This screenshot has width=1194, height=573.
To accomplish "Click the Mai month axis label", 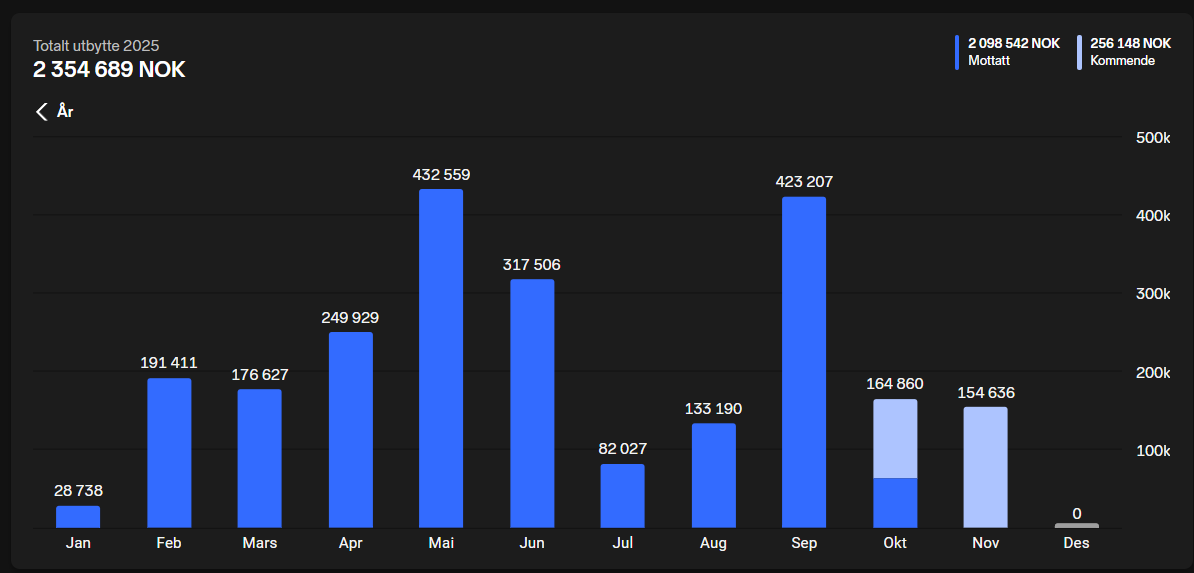I will [441, 543].
